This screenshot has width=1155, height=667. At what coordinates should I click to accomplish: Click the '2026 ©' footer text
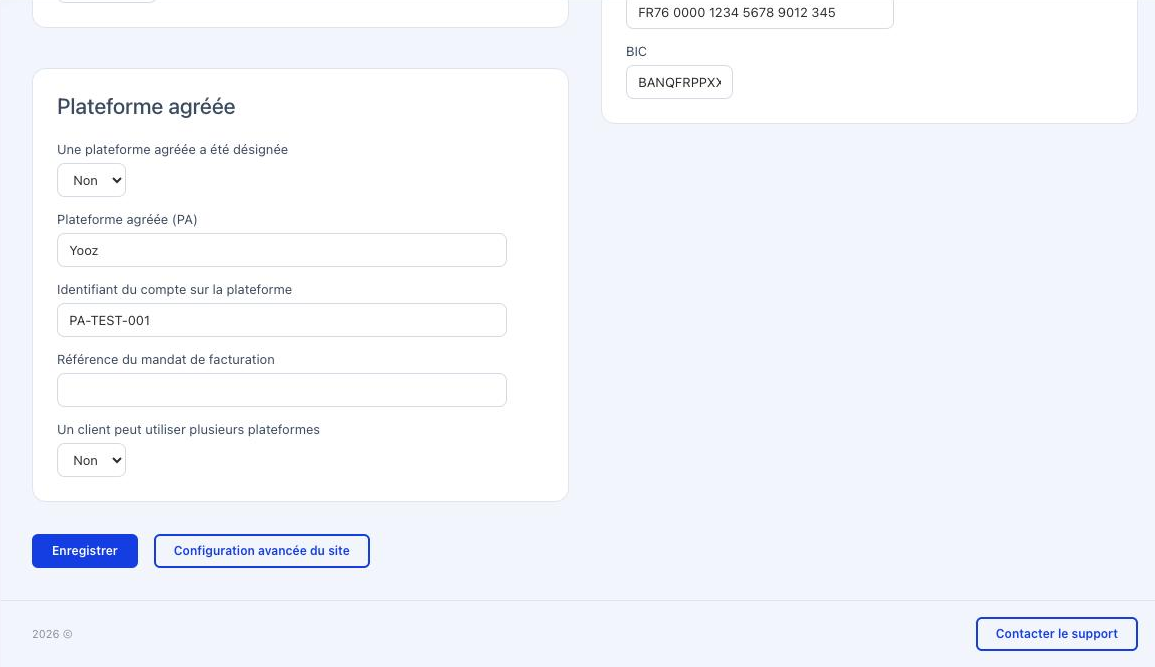[x=52, y=634]
